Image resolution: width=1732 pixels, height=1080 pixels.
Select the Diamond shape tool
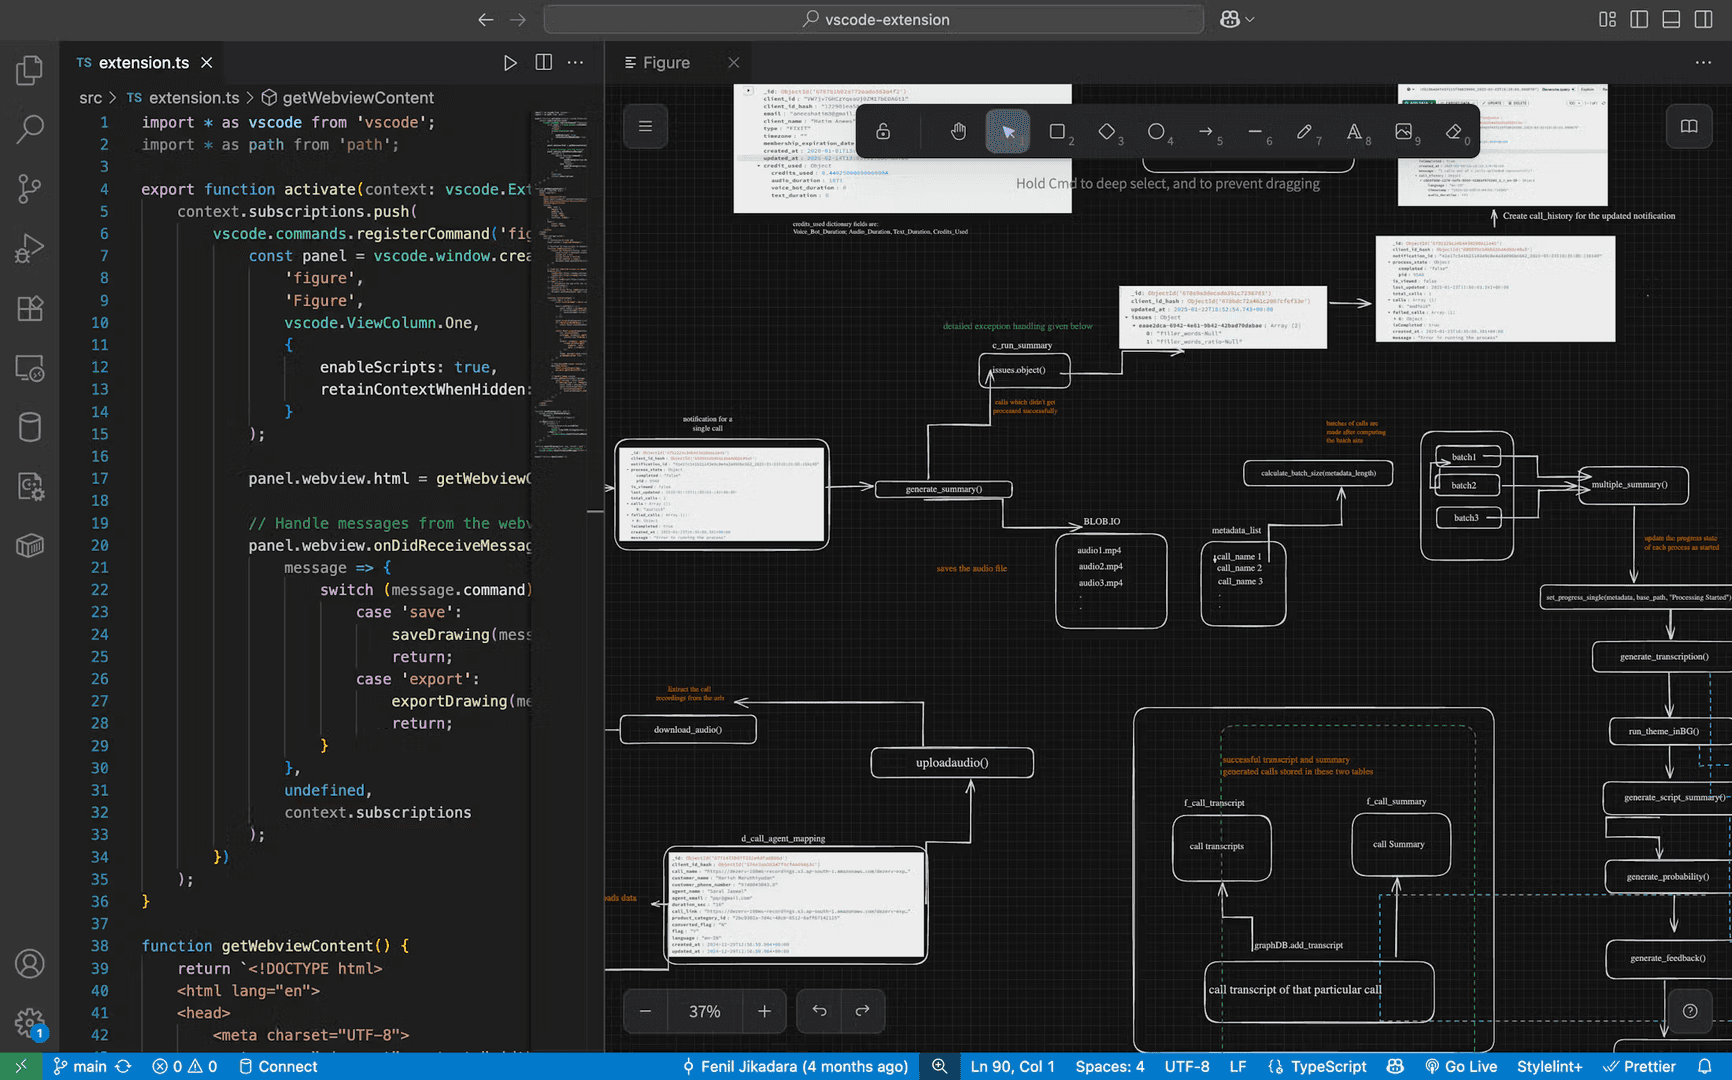tap(1106, 132)
